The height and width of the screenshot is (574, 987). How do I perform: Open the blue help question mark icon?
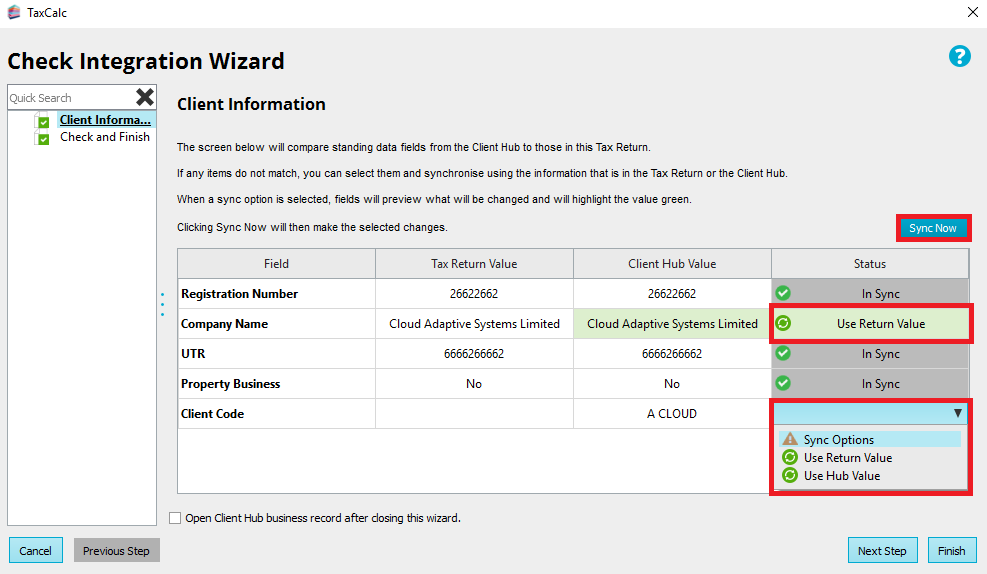click(x=959, y=56)
